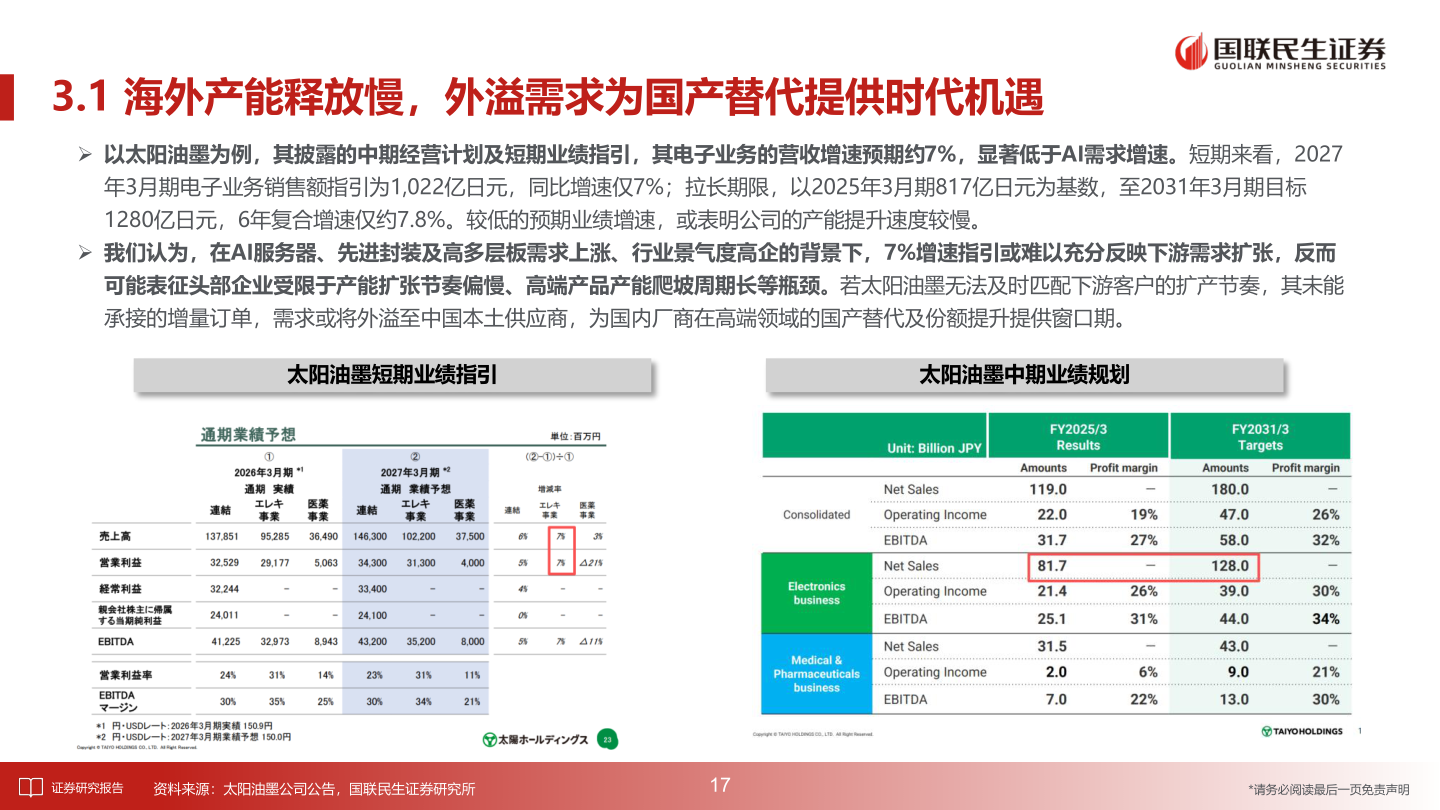Select the 31,300 cell

pyautogui.click(x=420, y=563)
